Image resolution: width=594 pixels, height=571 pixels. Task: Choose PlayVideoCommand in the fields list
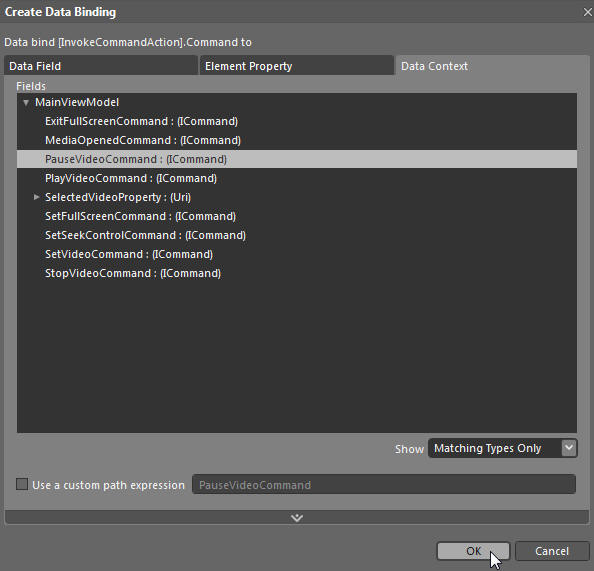click(x=297, y=178)
